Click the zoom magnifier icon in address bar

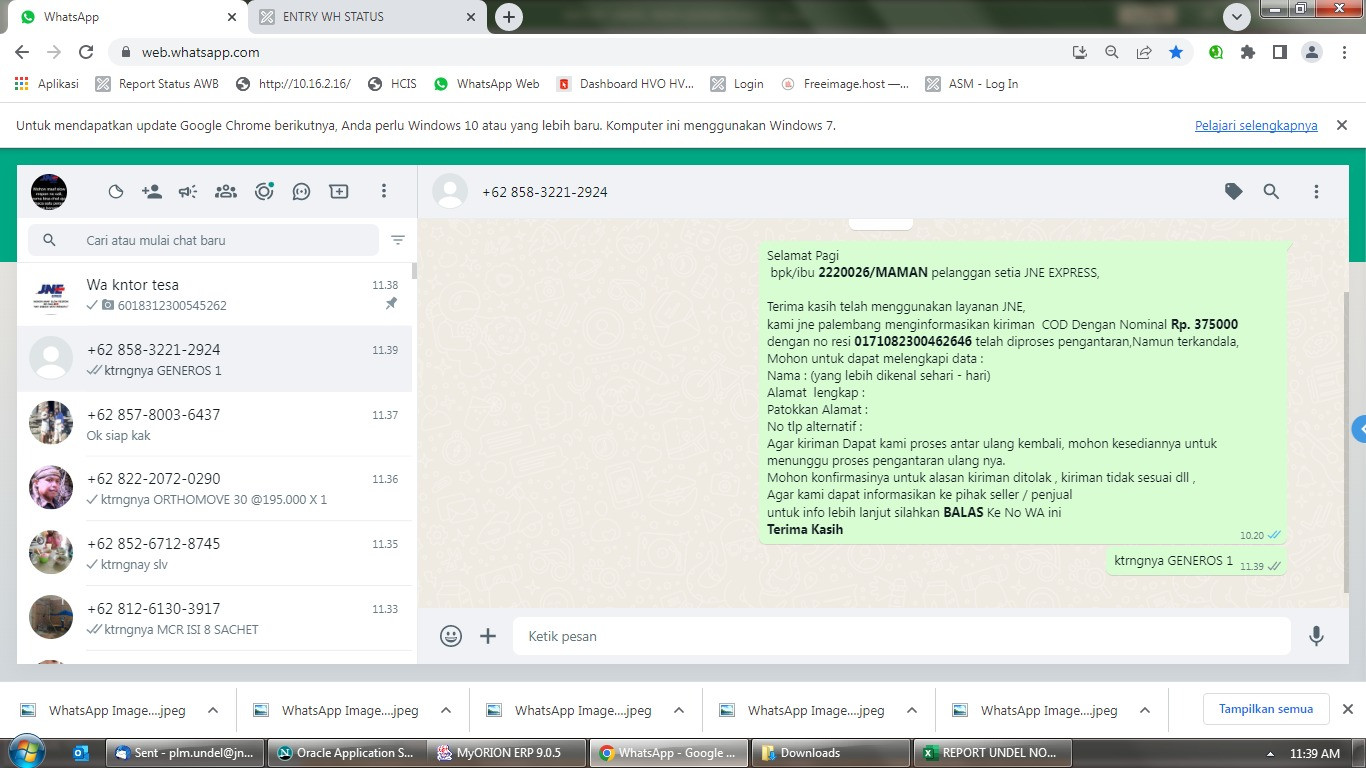point(1112,52)
